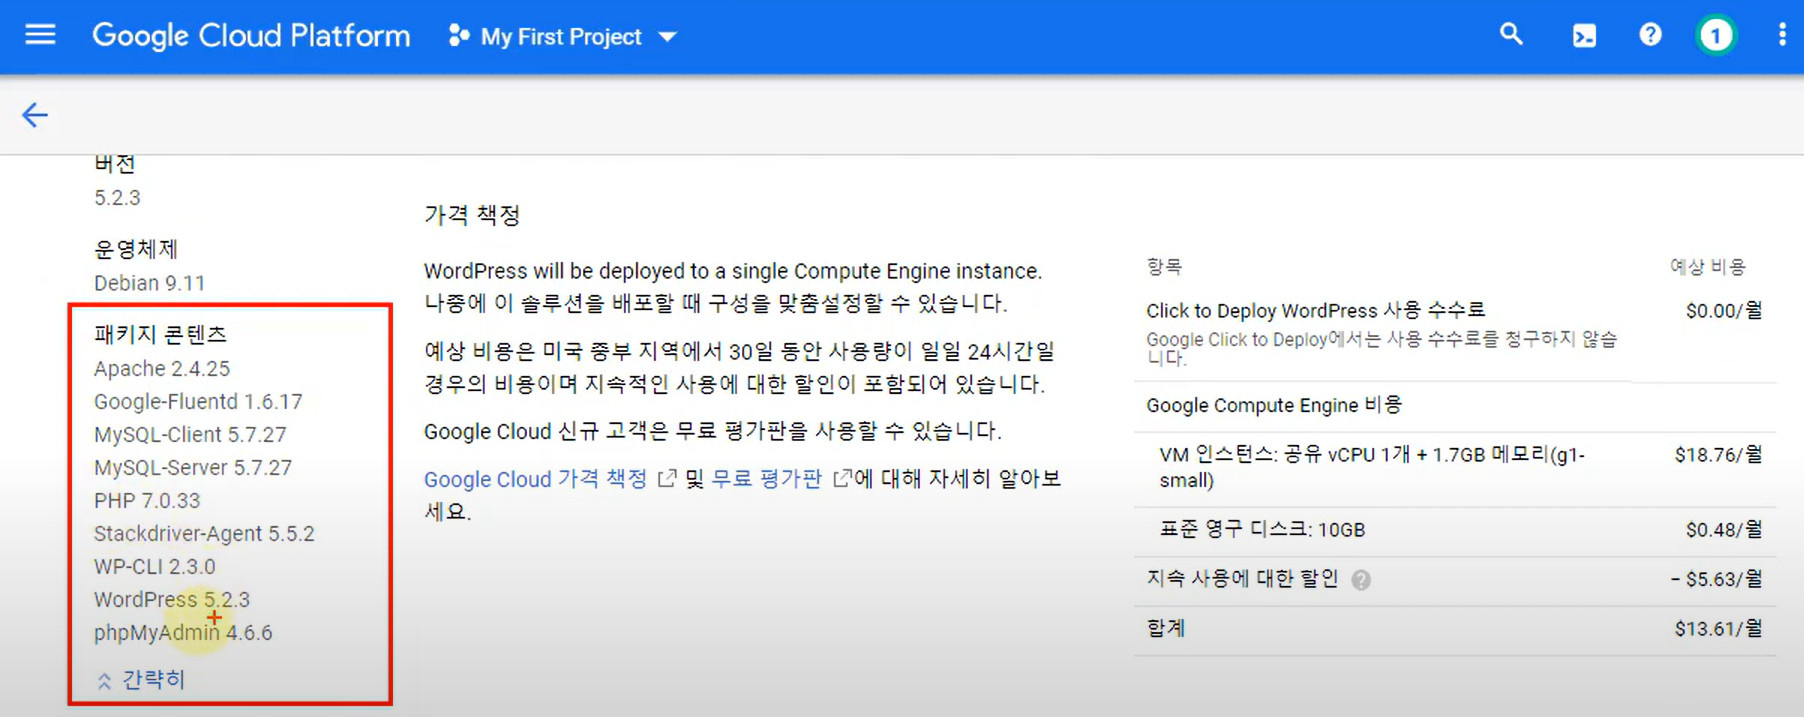Open the My First Project selector dropdown

tap(563, 37)
